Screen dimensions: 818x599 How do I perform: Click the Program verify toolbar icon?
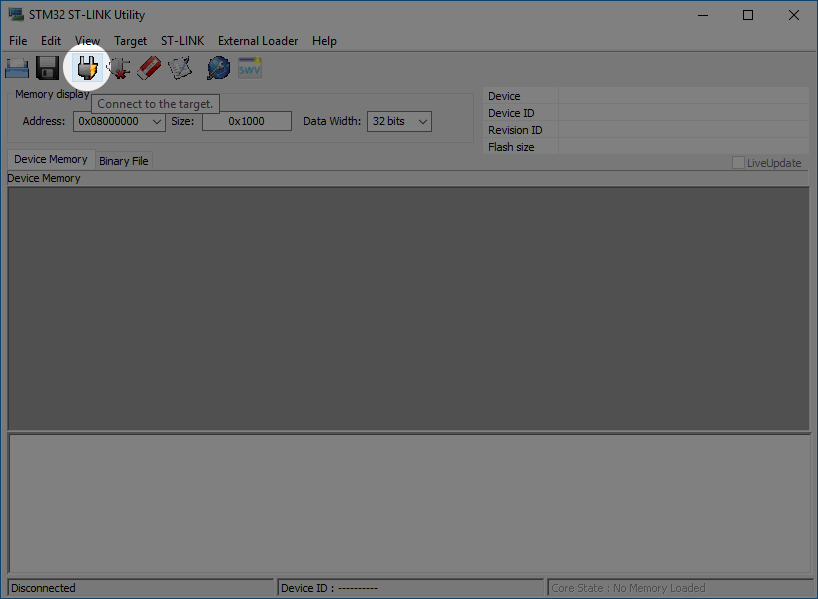180,68
